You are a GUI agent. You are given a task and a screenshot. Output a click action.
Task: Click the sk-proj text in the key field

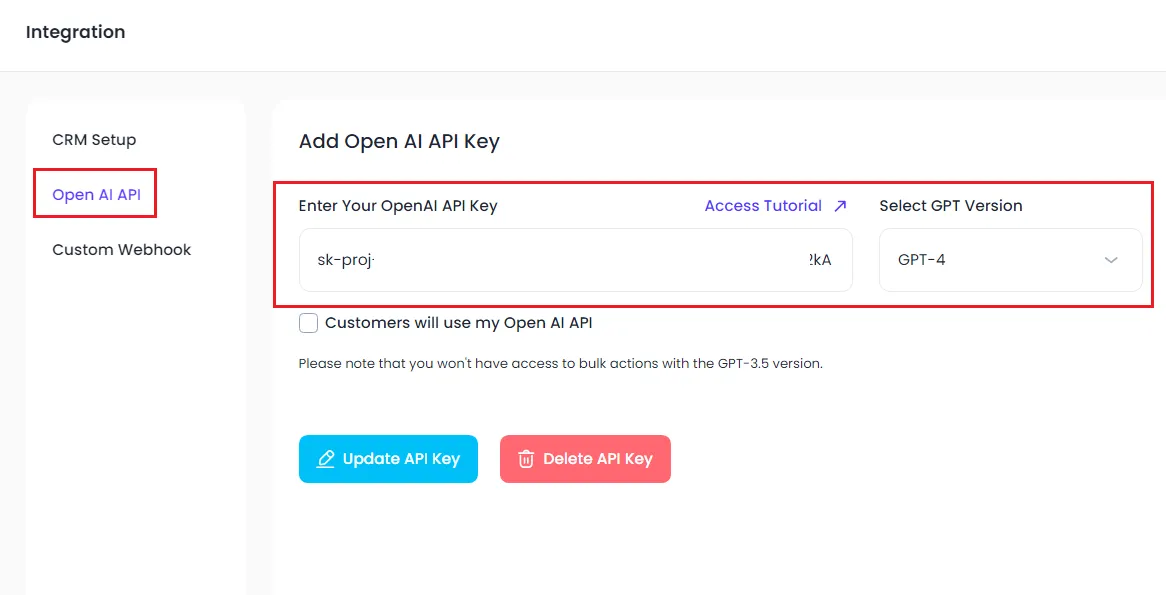point(346,260)
